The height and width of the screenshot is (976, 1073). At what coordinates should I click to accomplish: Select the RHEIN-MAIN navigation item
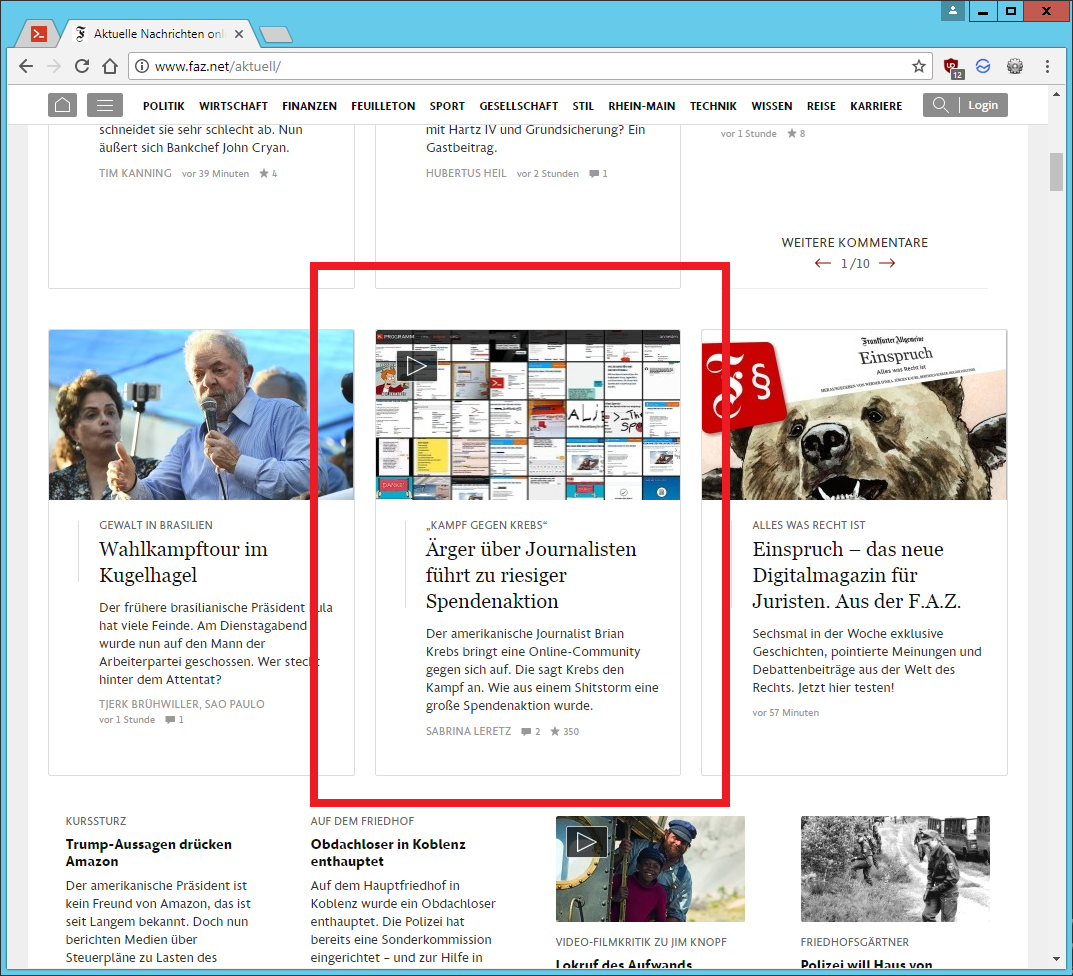point(641,106)
